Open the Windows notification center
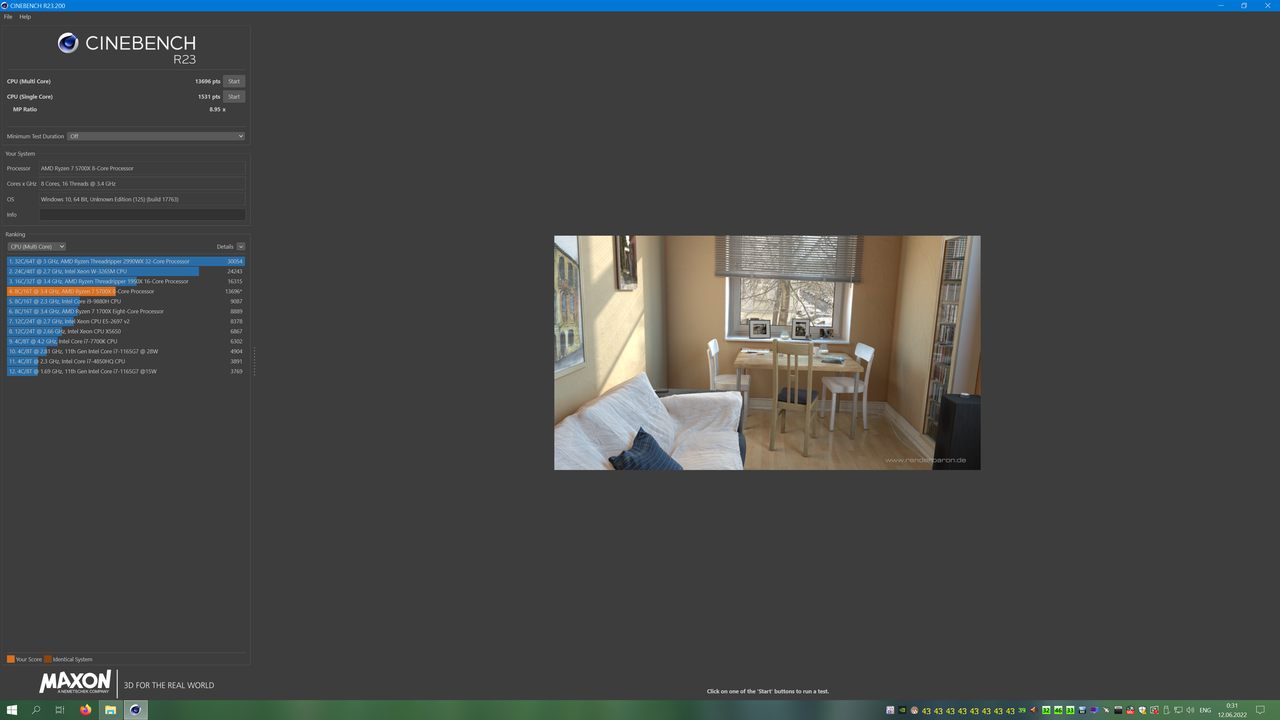 (1260, 710)
